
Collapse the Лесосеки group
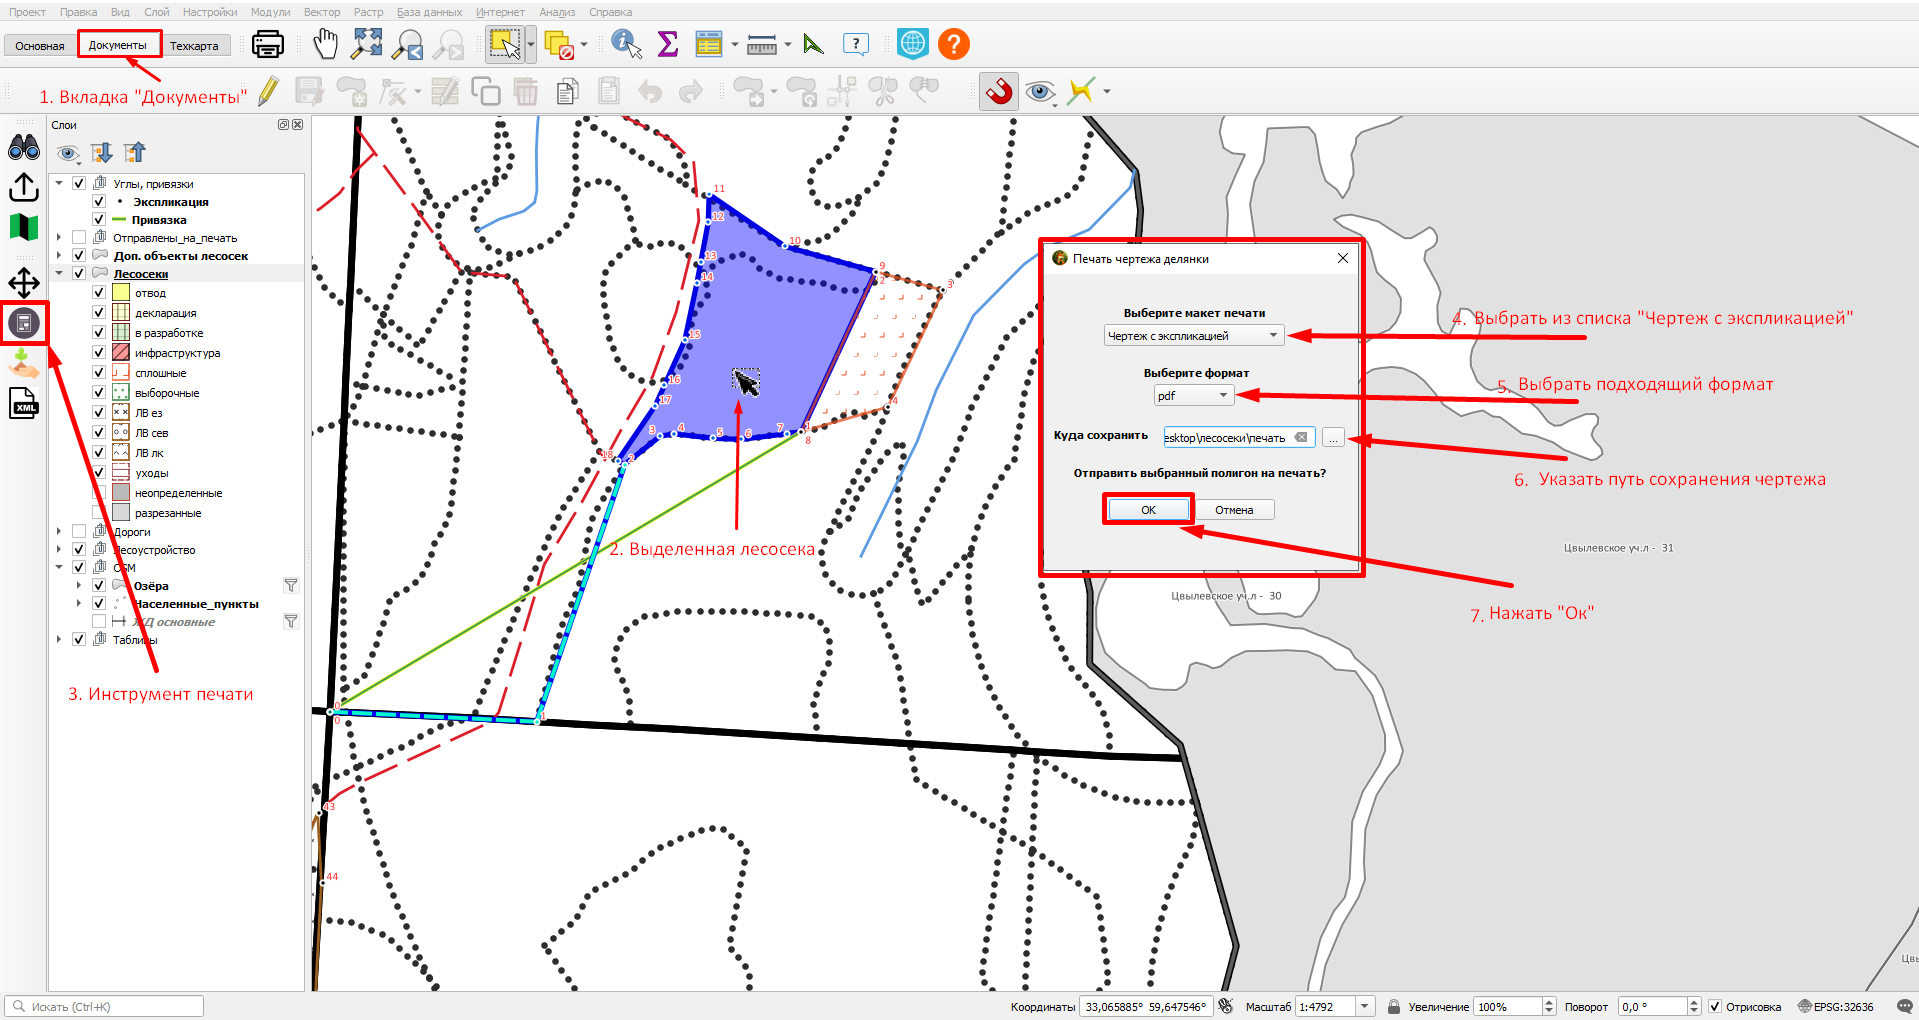click(x=59, y=274)
